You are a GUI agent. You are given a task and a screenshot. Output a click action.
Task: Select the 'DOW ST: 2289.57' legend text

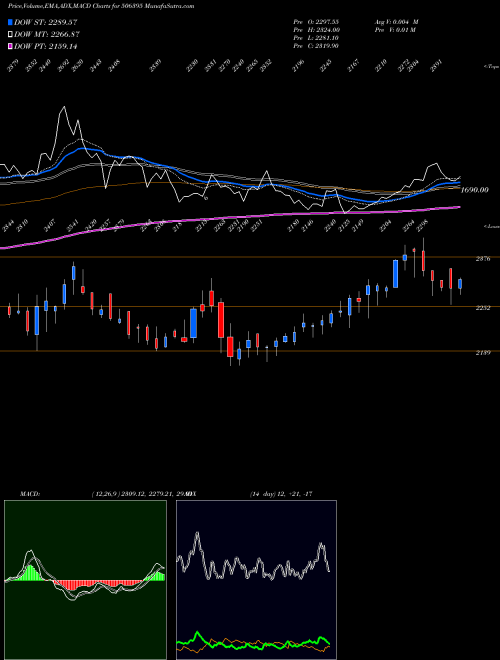click(46, 22)
